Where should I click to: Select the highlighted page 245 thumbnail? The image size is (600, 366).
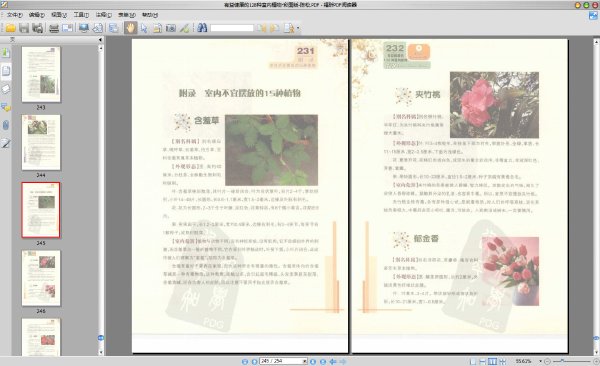tap(41, 210)
